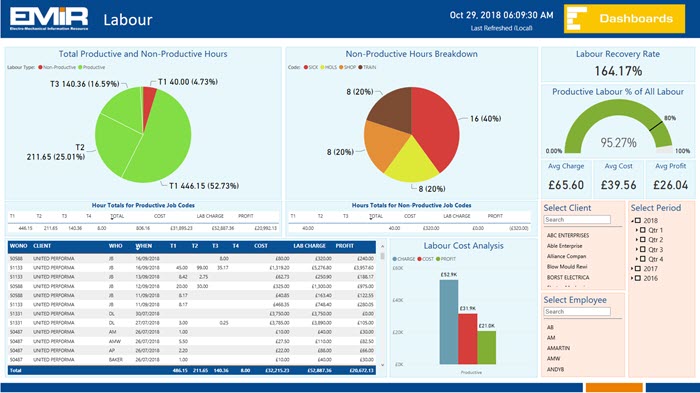Check the 2018 period checkbox
The height and width of the screenshot is (393, 700).
tap(638, 221)
